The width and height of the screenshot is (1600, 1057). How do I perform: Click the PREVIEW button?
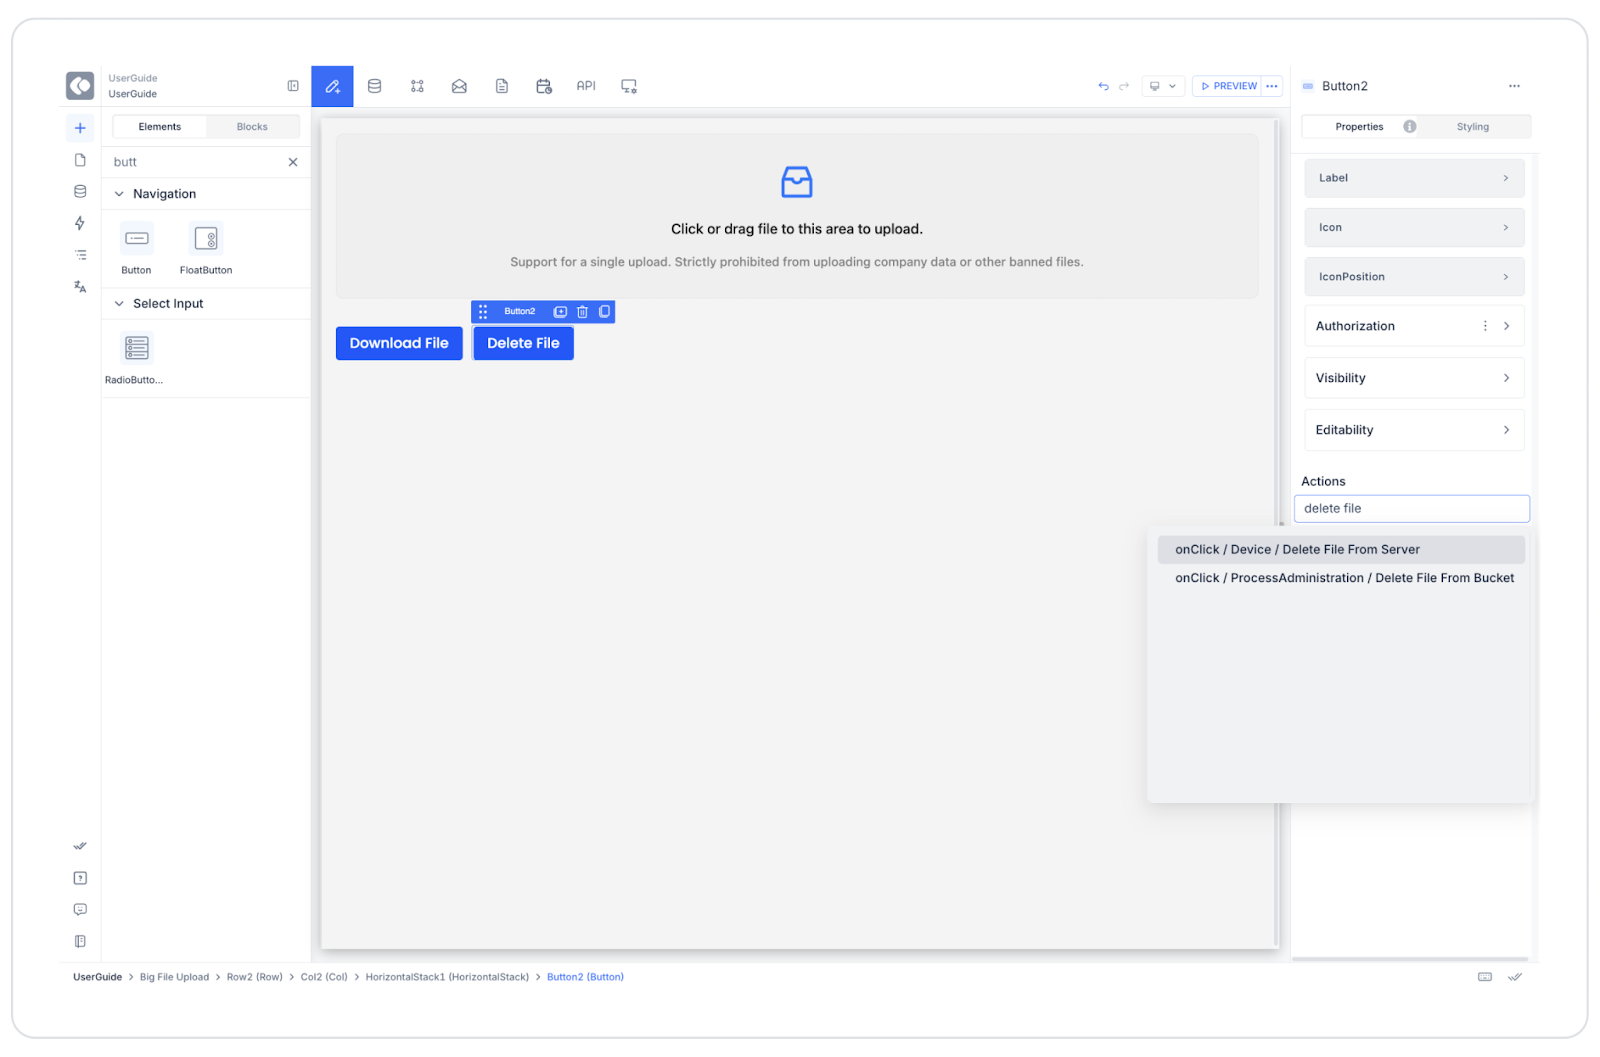click(1228, 86)
